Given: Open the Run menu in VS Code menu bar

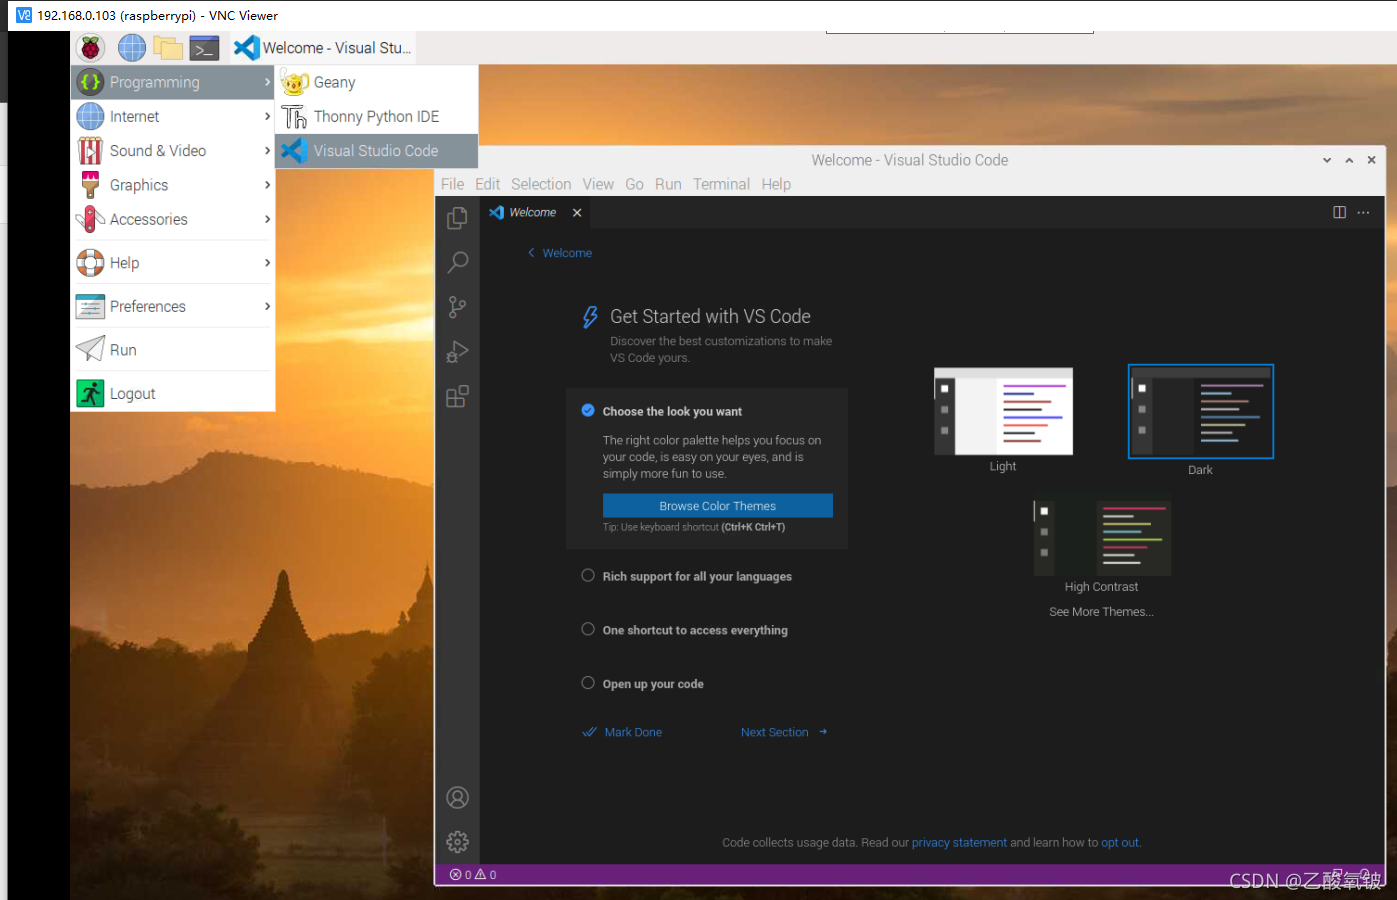Looking at the screenshot, I should pyautogui.click(x=668, y=184).
